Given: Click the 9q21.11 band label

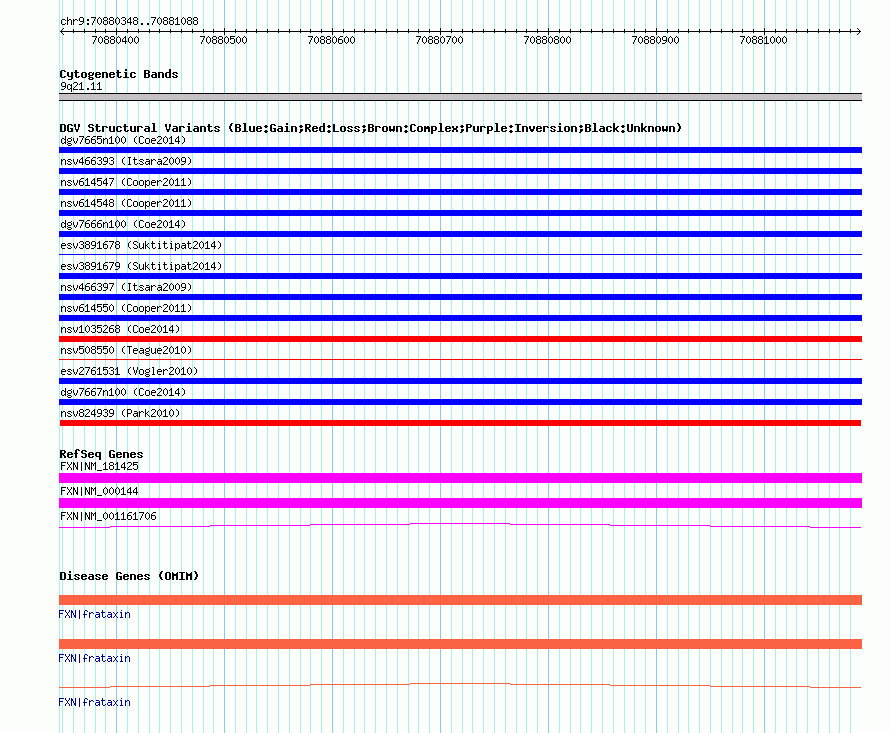Looking at the screenshot, I should pyautogui.click(x=81, y=86).
